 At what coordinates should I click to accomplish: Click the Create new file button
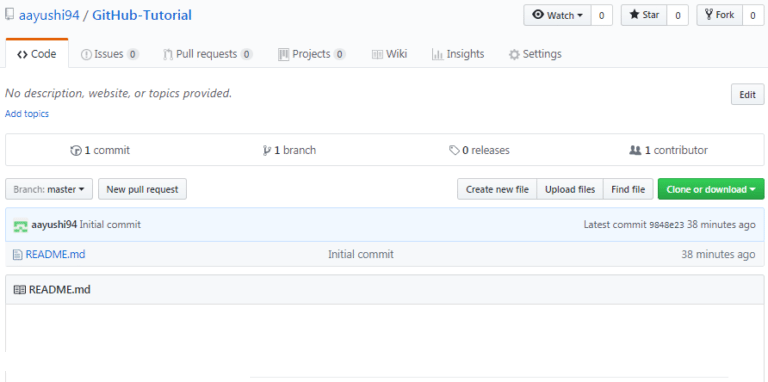click(497, 189)
